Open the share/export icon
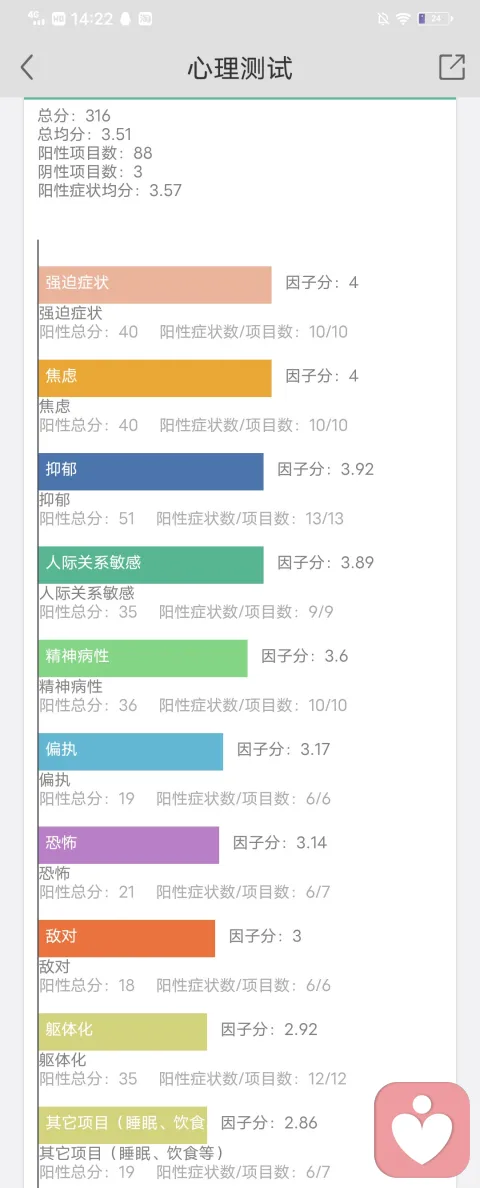Screen dimensions: 480x1188 (452, 67)
